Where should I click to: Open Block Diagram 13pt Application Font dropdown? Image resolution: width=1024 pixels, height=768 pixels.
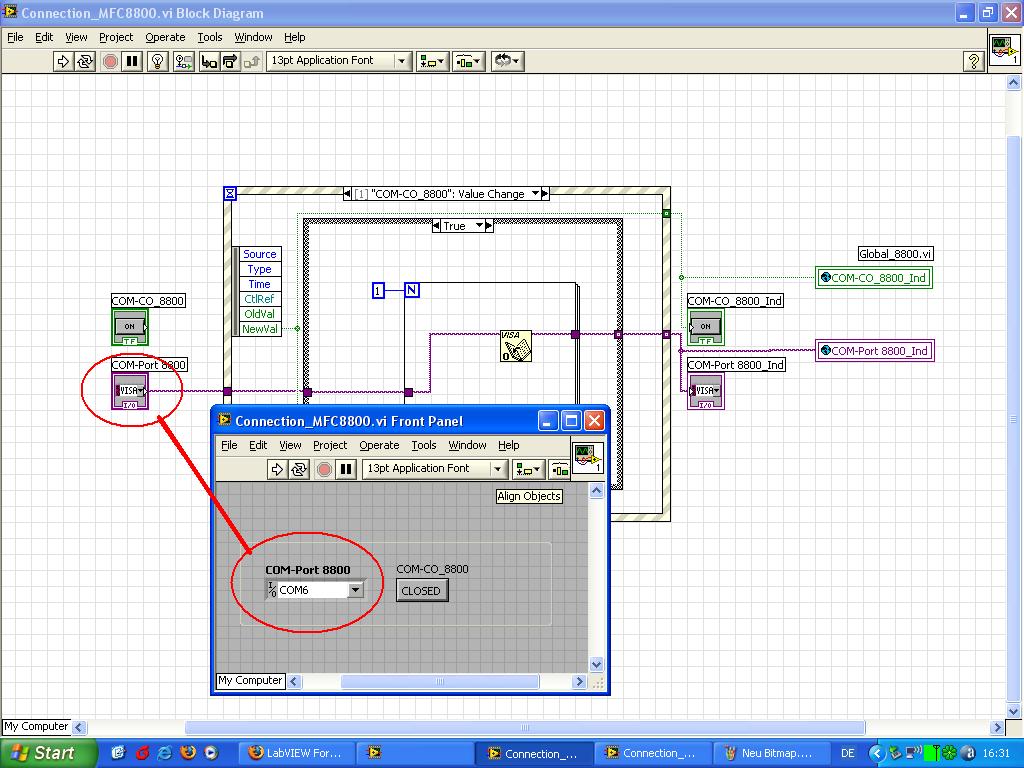tap(402, 61)
